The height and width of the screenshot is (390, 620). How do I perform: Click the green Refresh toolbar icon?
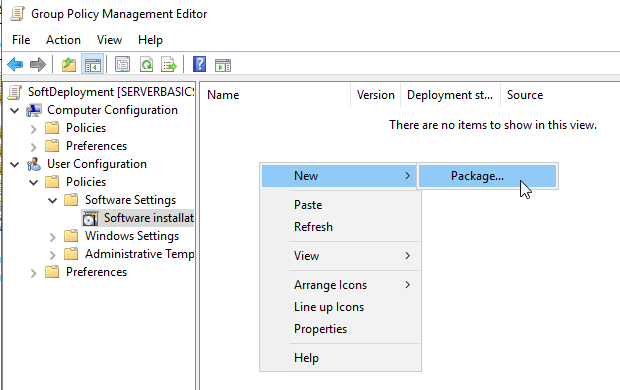tap(146, 64)
